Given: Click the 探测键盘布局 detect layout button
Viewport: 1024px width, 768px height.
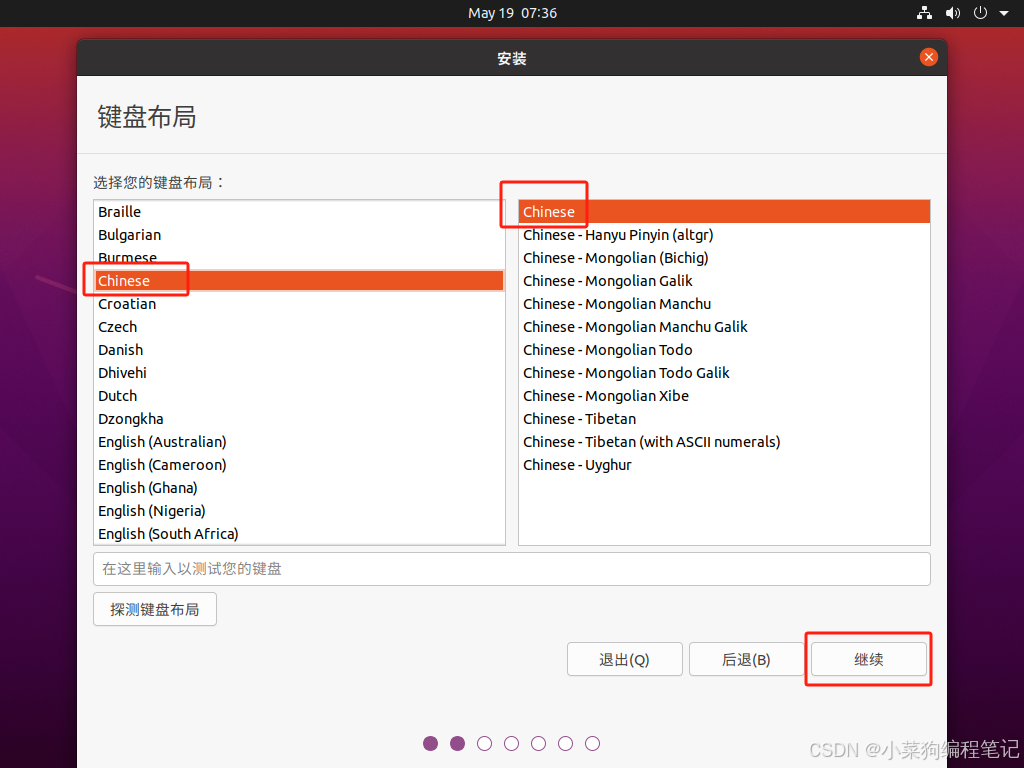Looking at the screenshot, I should coord(155,609).
